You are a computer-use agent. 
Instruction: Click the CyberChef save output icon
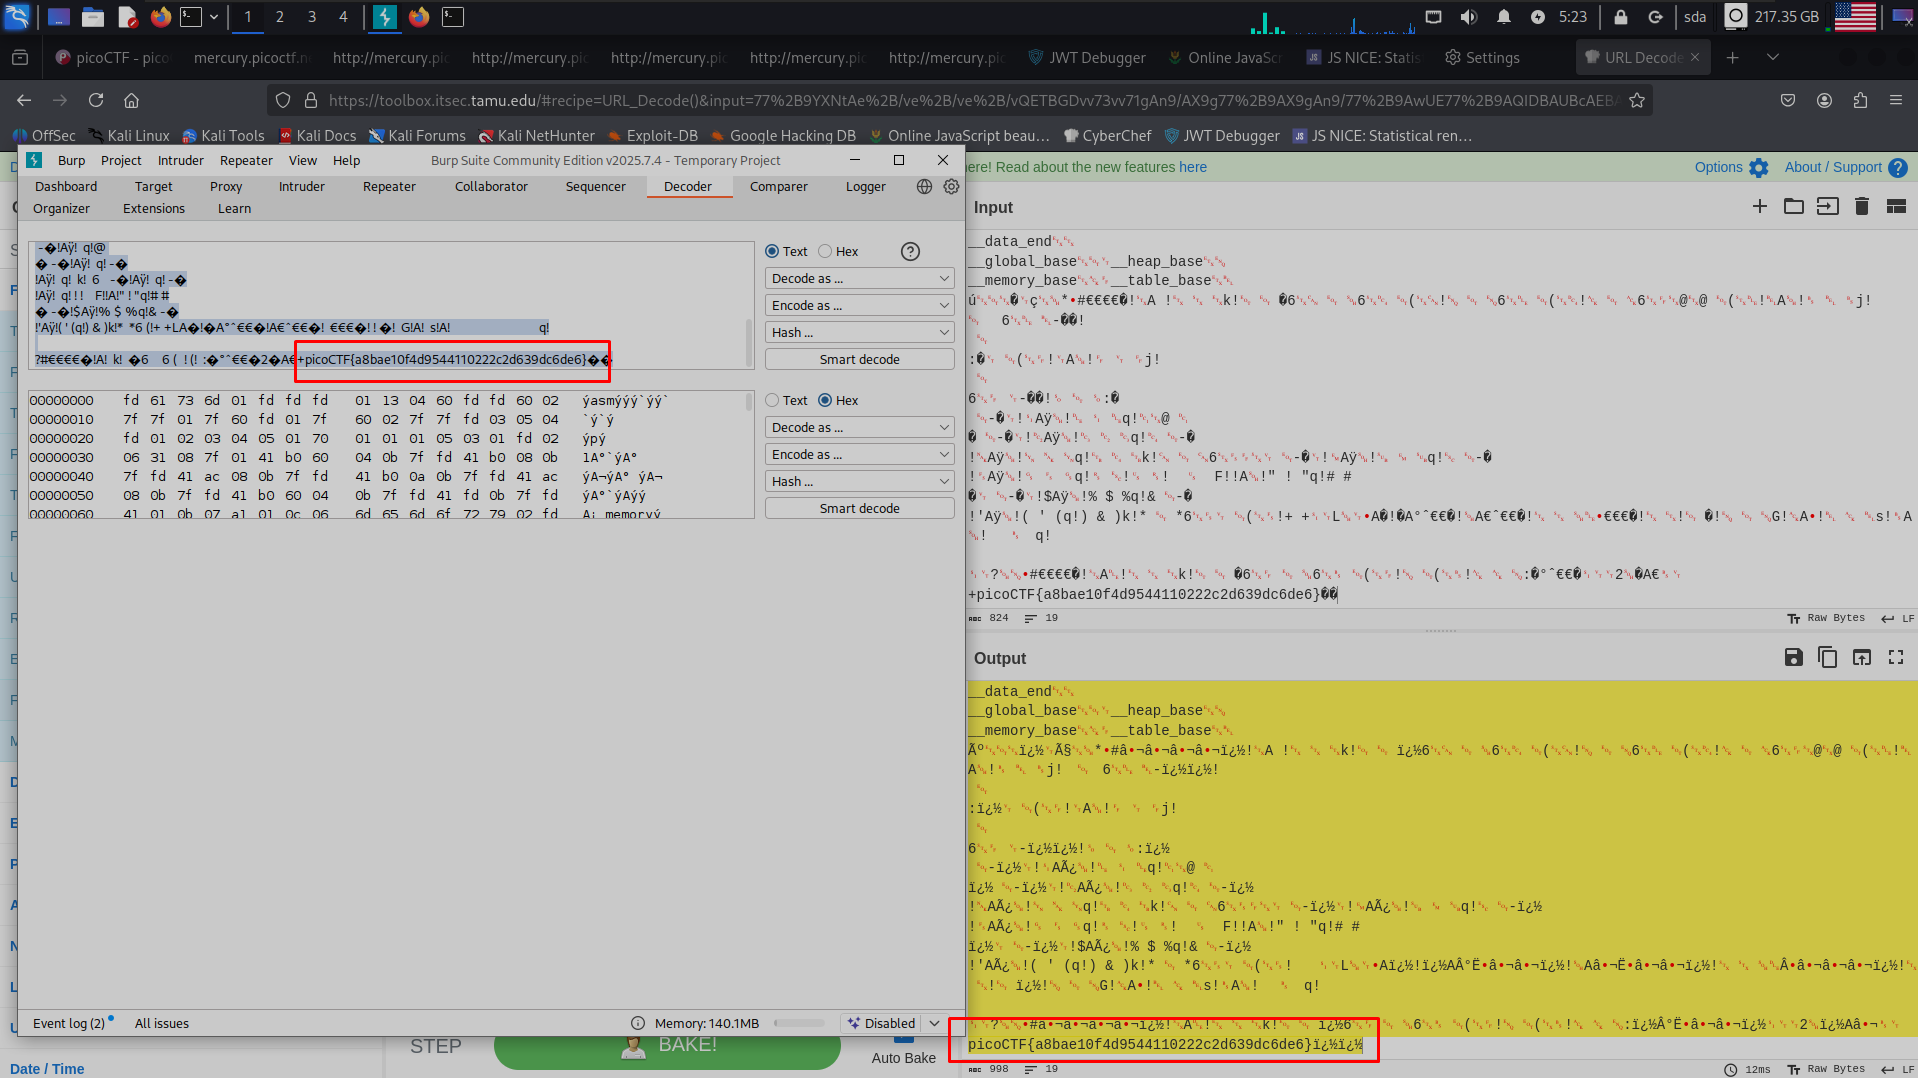[x=1793, y=657]
